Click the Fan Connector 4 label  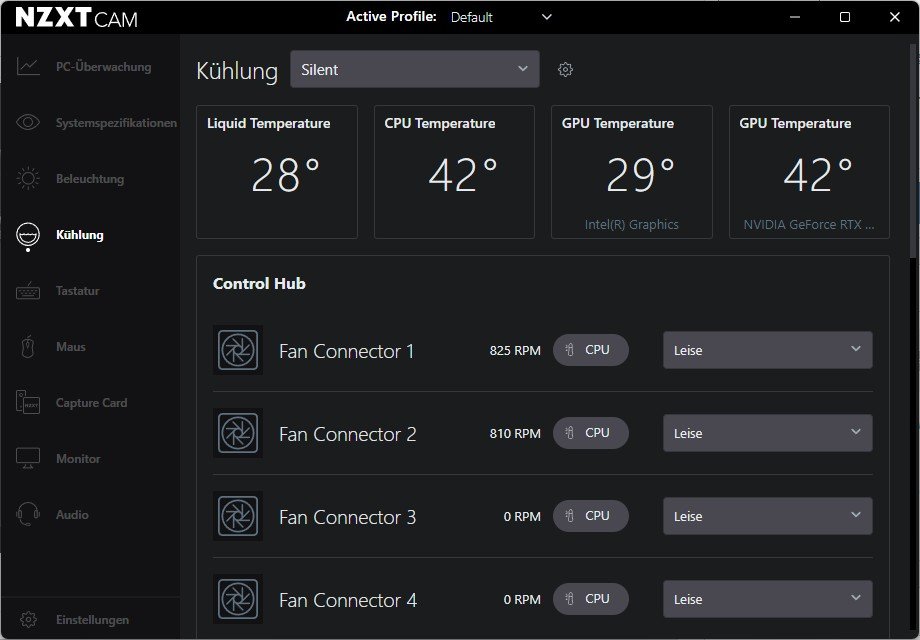(x=347, y=600)
